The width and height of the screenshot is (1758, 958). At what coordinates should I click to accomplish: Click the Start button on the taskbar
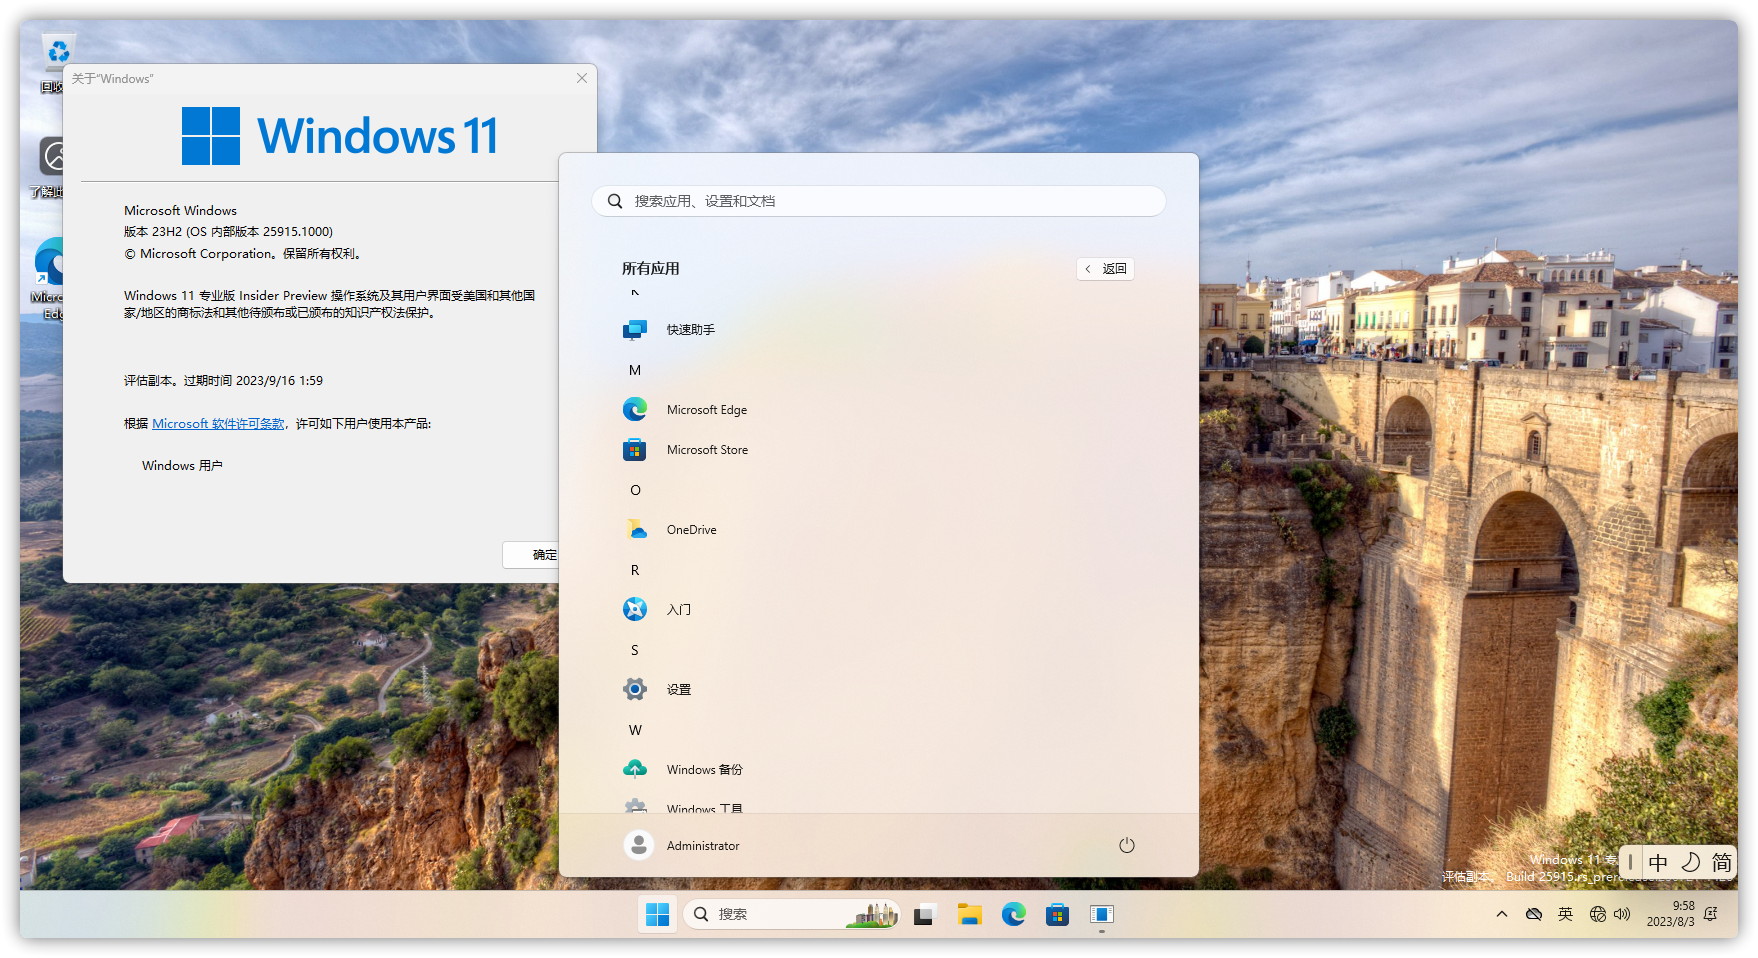(657, 914)
